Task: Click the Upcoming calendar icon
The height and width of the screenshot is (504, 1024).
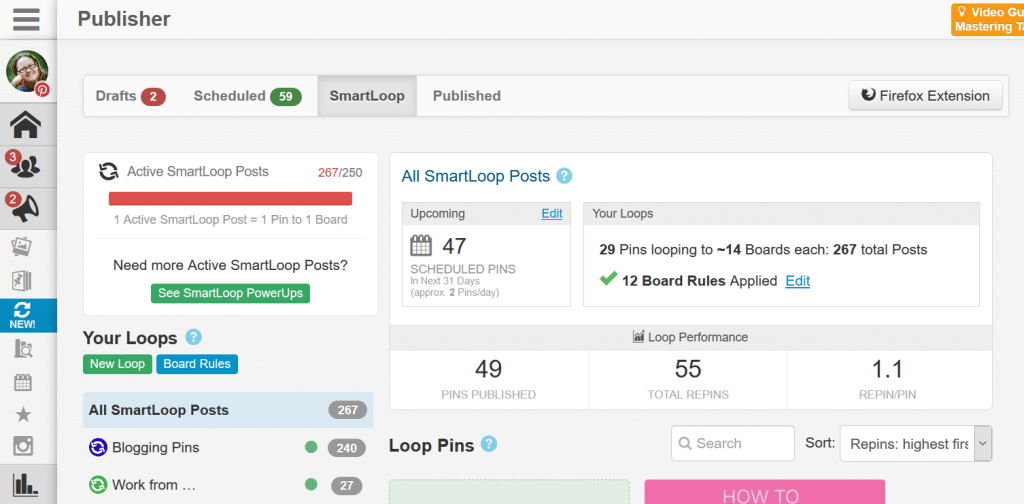Action: tap(421, 245)
